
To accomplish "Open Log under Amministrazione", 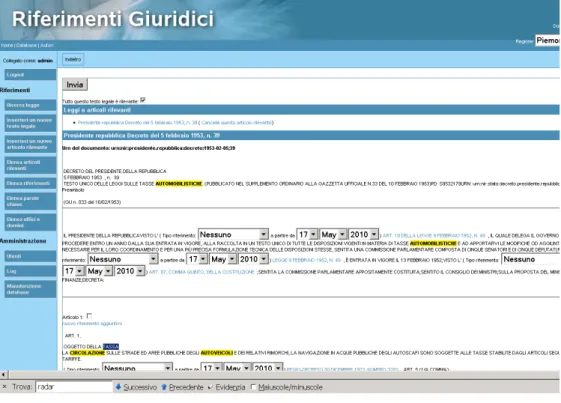I will (x=30, y=271).
